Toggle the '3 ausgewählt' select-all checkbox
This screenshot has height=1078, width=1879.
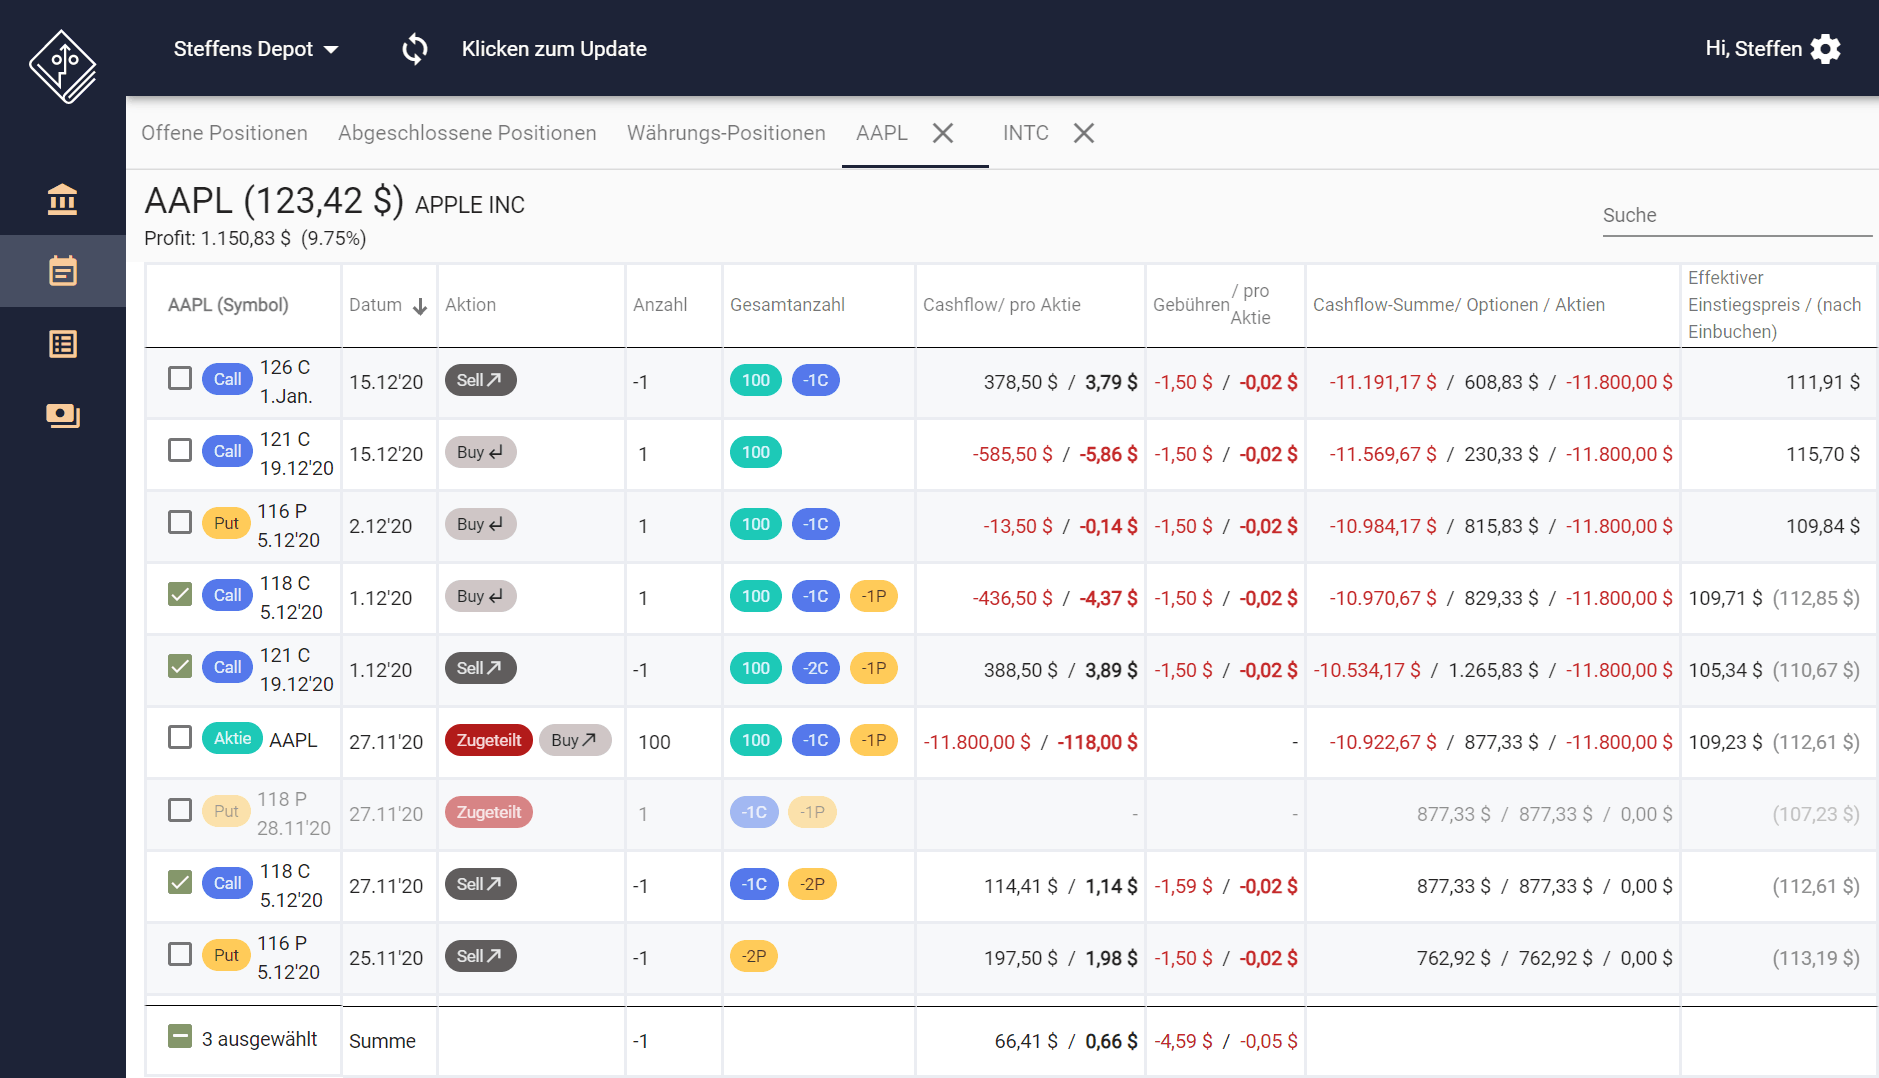pyautogui.click(x=180, y=1036)
